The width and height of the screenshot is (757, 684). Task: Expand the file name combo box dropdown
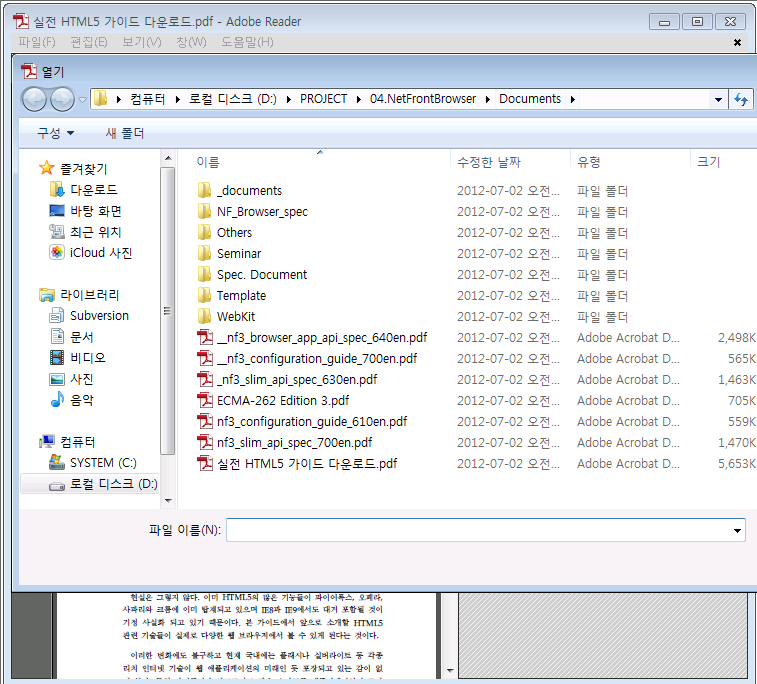737,530
